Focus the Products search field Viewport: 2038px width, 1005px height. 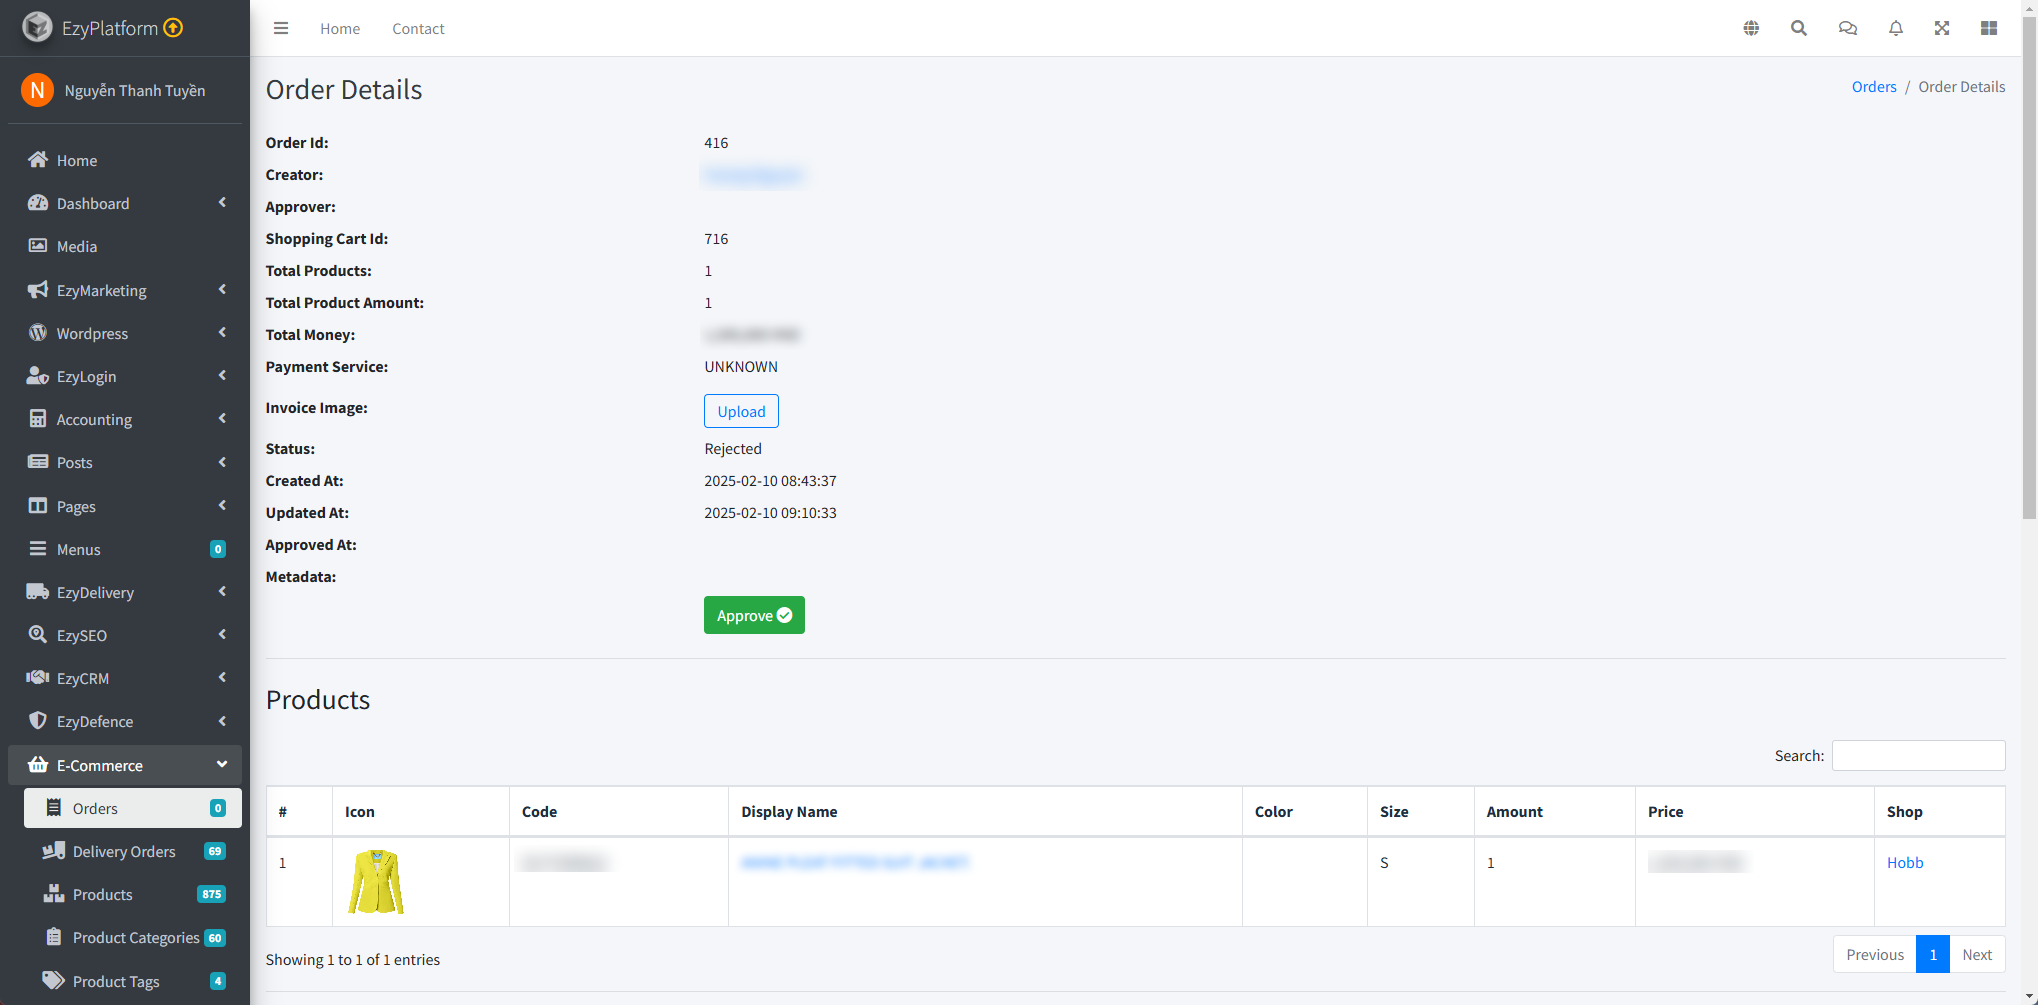[x=1918, y=755]
